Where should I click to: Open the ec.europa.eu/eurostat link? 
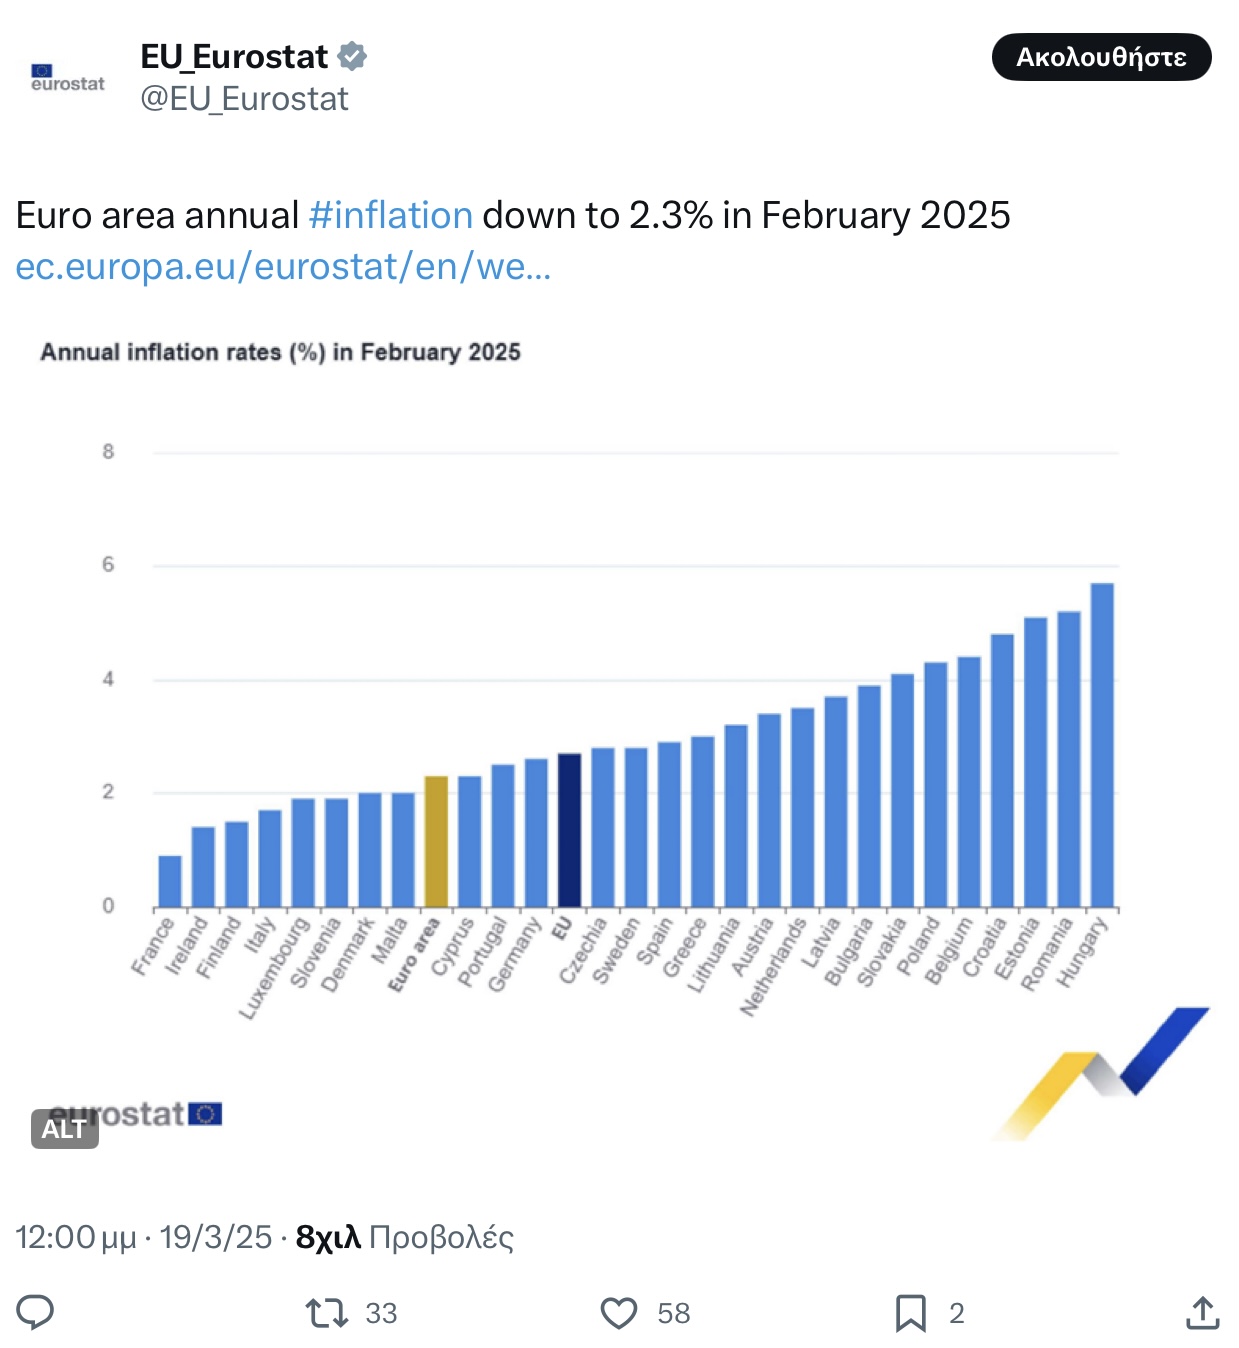click(x=283, y=267)
